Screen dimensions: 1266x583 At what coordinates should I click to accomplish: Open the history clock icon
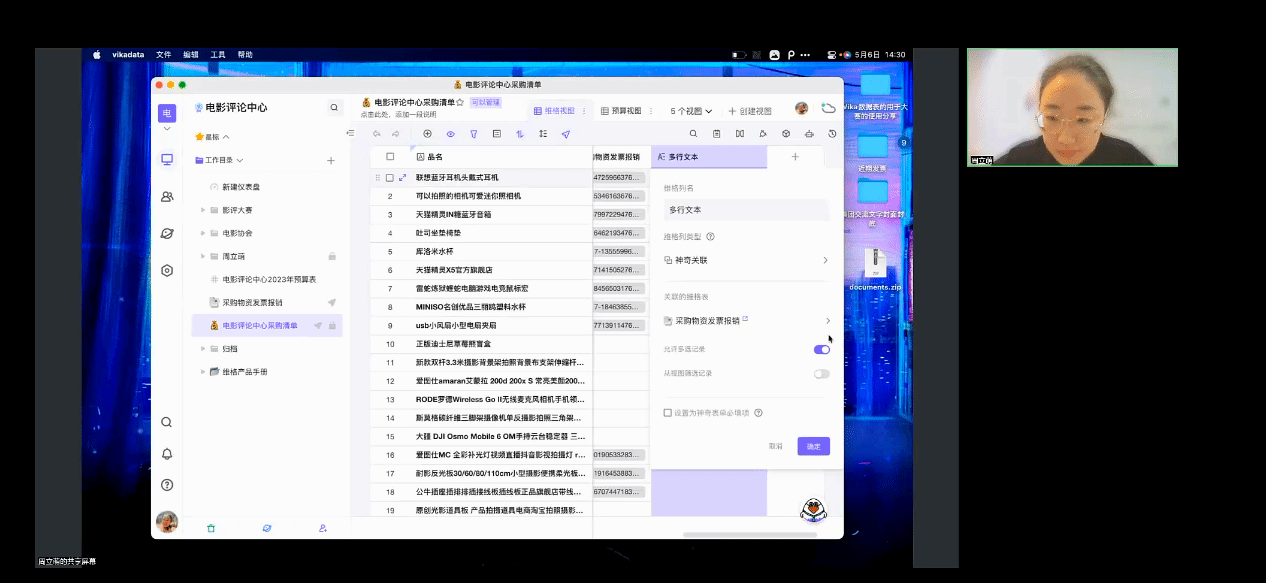(832, 134)
